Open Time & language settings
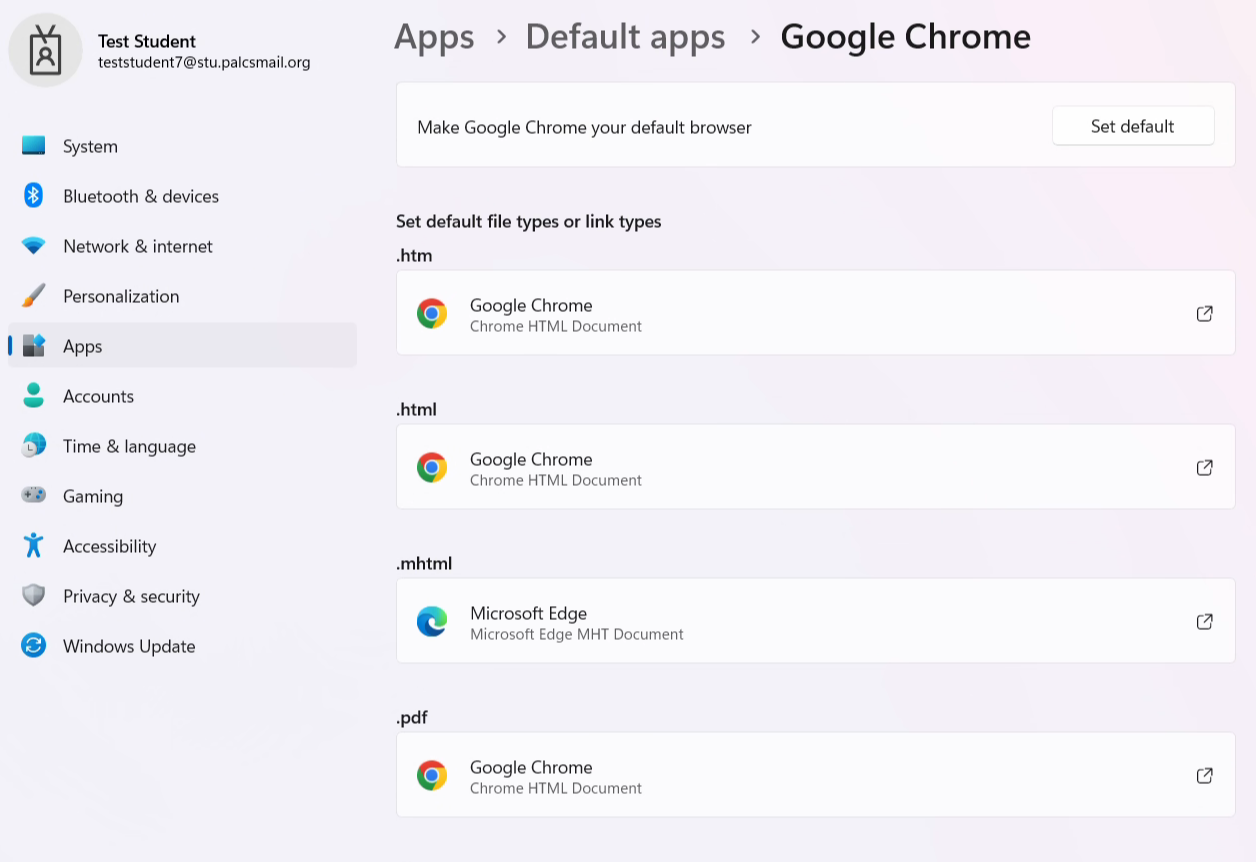 182,446
